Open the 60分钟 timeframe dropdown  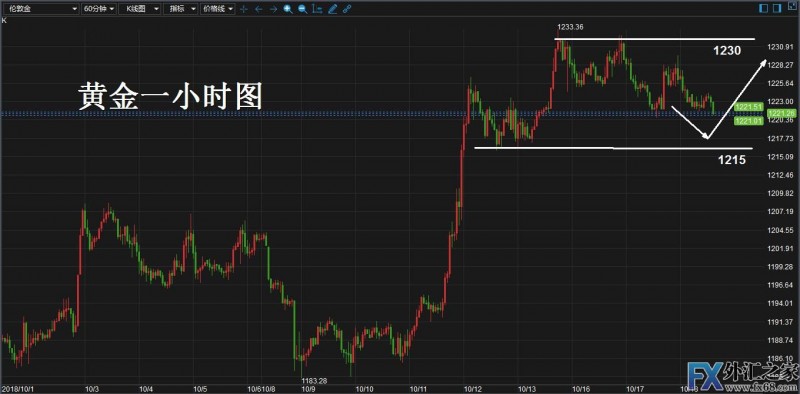(x=98, y=9)
